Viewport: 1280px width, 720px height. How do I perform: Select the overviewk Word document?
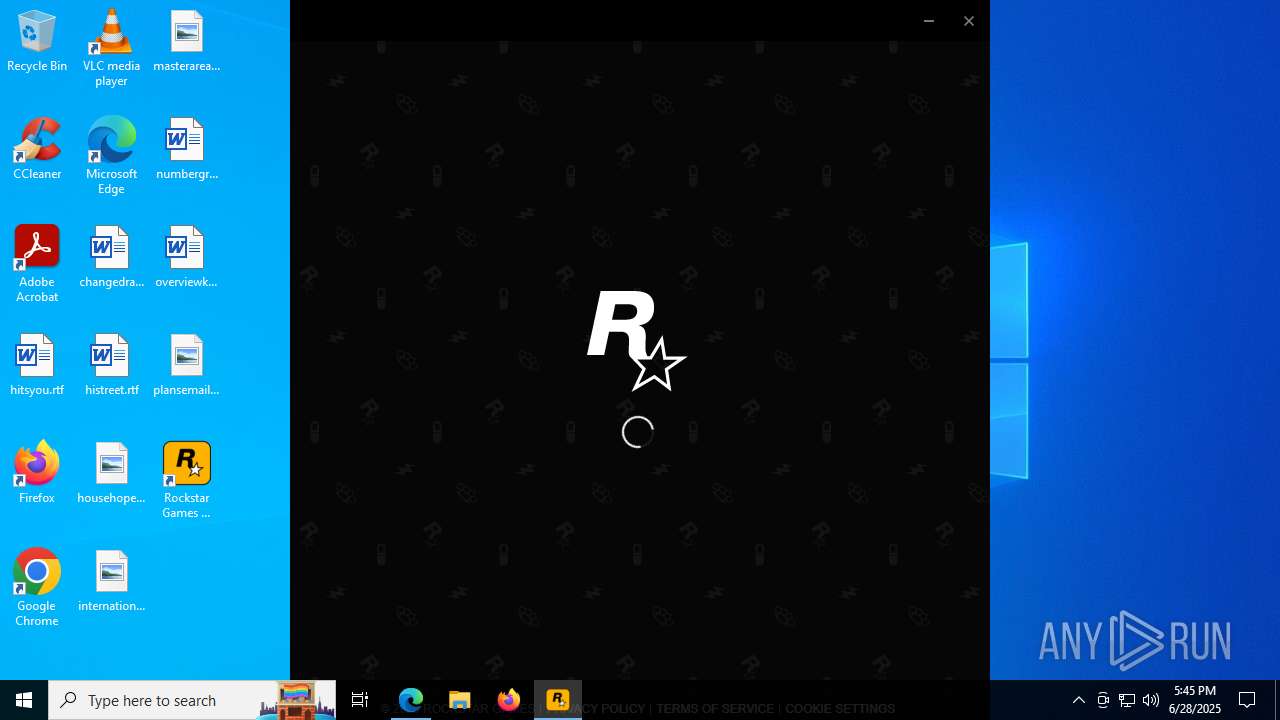[186, 258]
